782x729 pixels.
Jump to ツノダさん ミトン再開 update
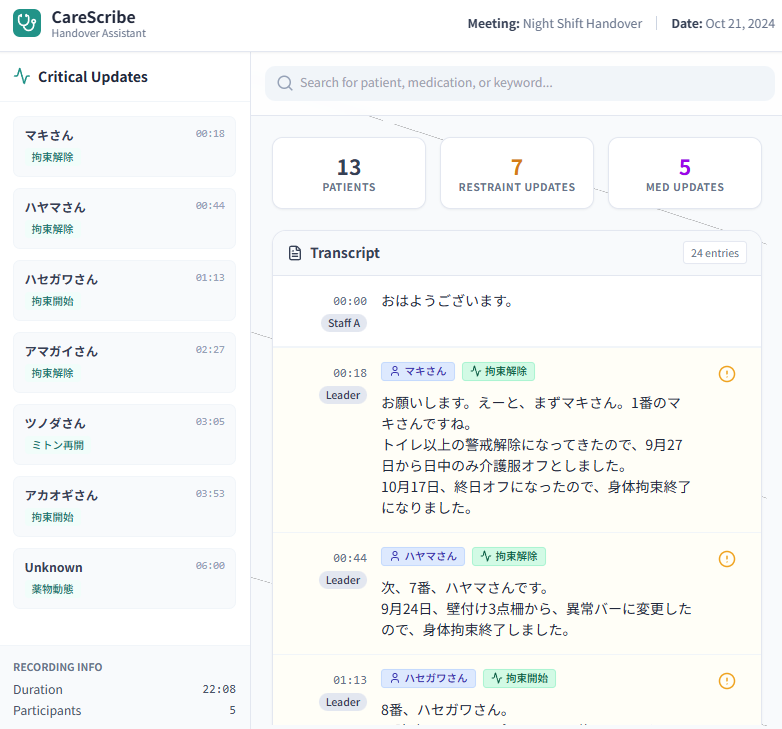(x=124, y=434)
